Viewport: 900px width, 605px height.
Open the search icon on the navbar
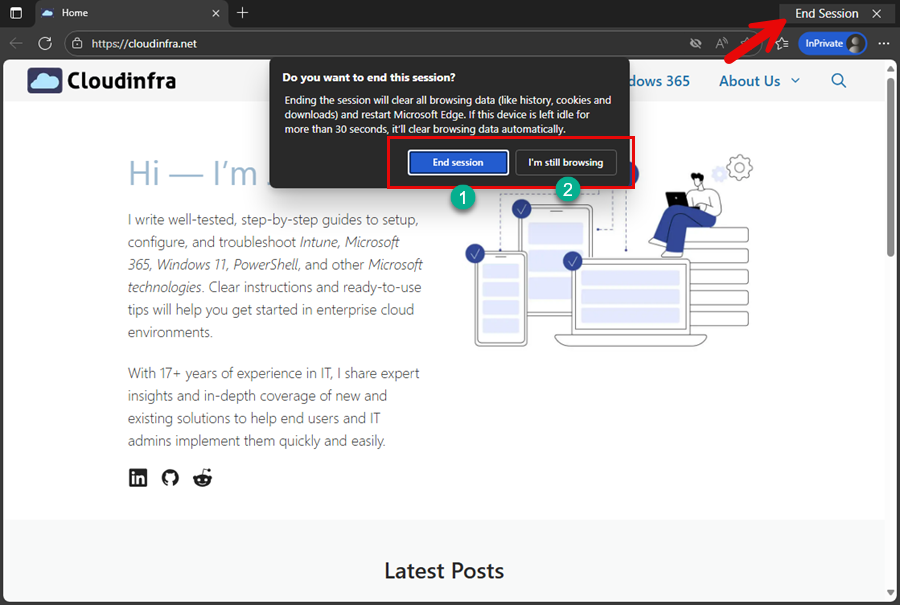(838, 81)
